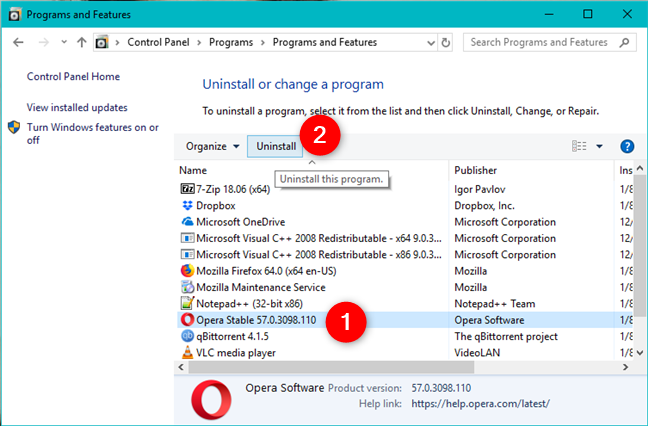Click the VideoLAN publisher cell
Screen dimensions: 648x426
click(477, 352)
